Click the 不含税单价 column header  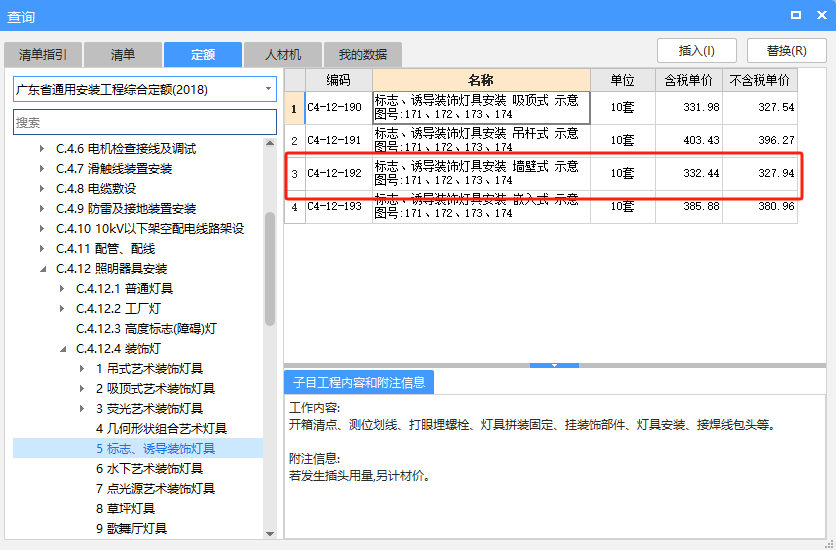pyautogui.click(x=760, y=80)
